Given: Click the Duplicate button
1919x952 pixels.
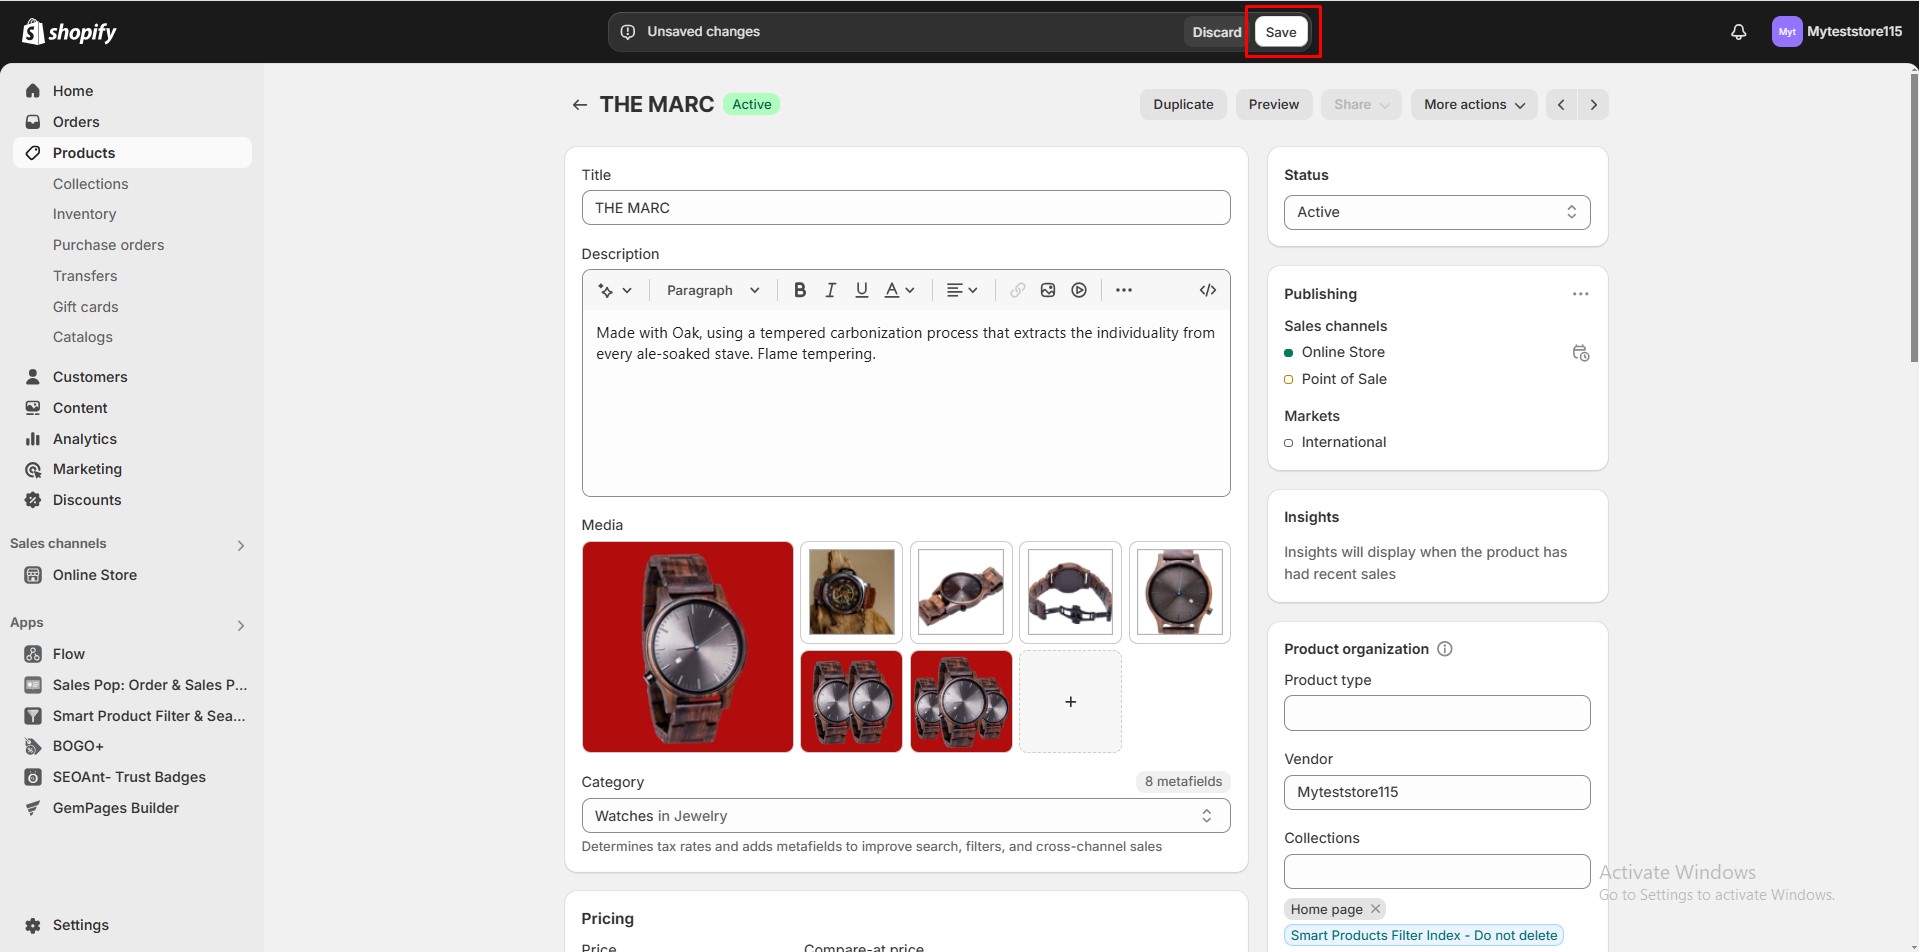Looking at the screenshot, I should [x=1183, y=105].
